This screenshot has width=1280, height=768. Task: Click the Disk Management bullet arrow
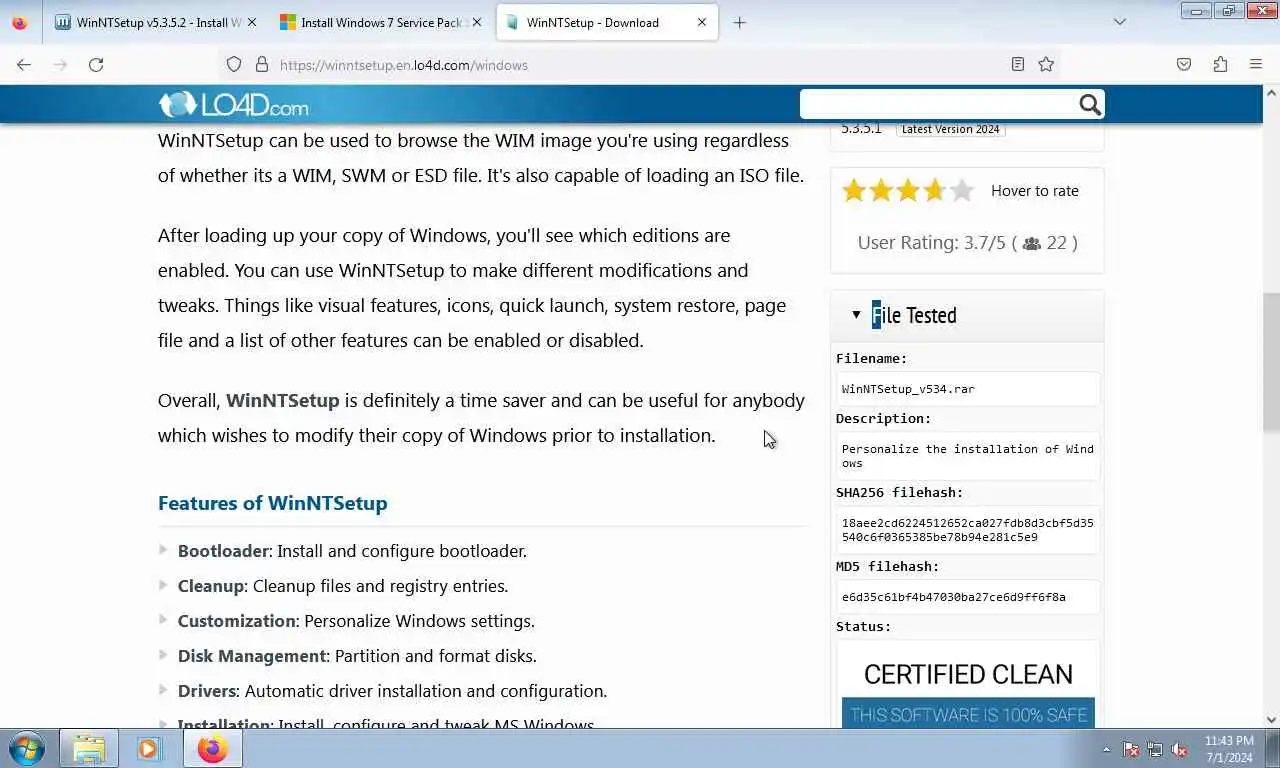[164, 654]
